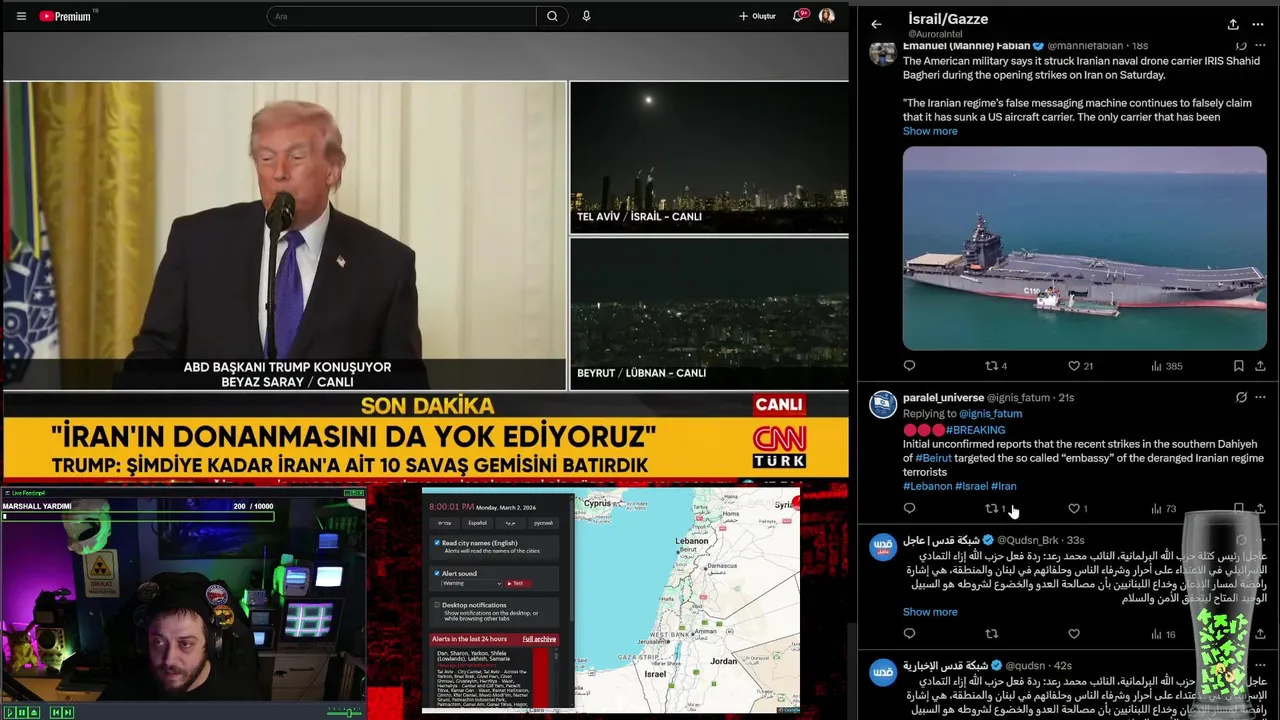This screenshot has height=720, width=1280.
Task: Open paralel_universe profile avatar
Action: point(883,403)
